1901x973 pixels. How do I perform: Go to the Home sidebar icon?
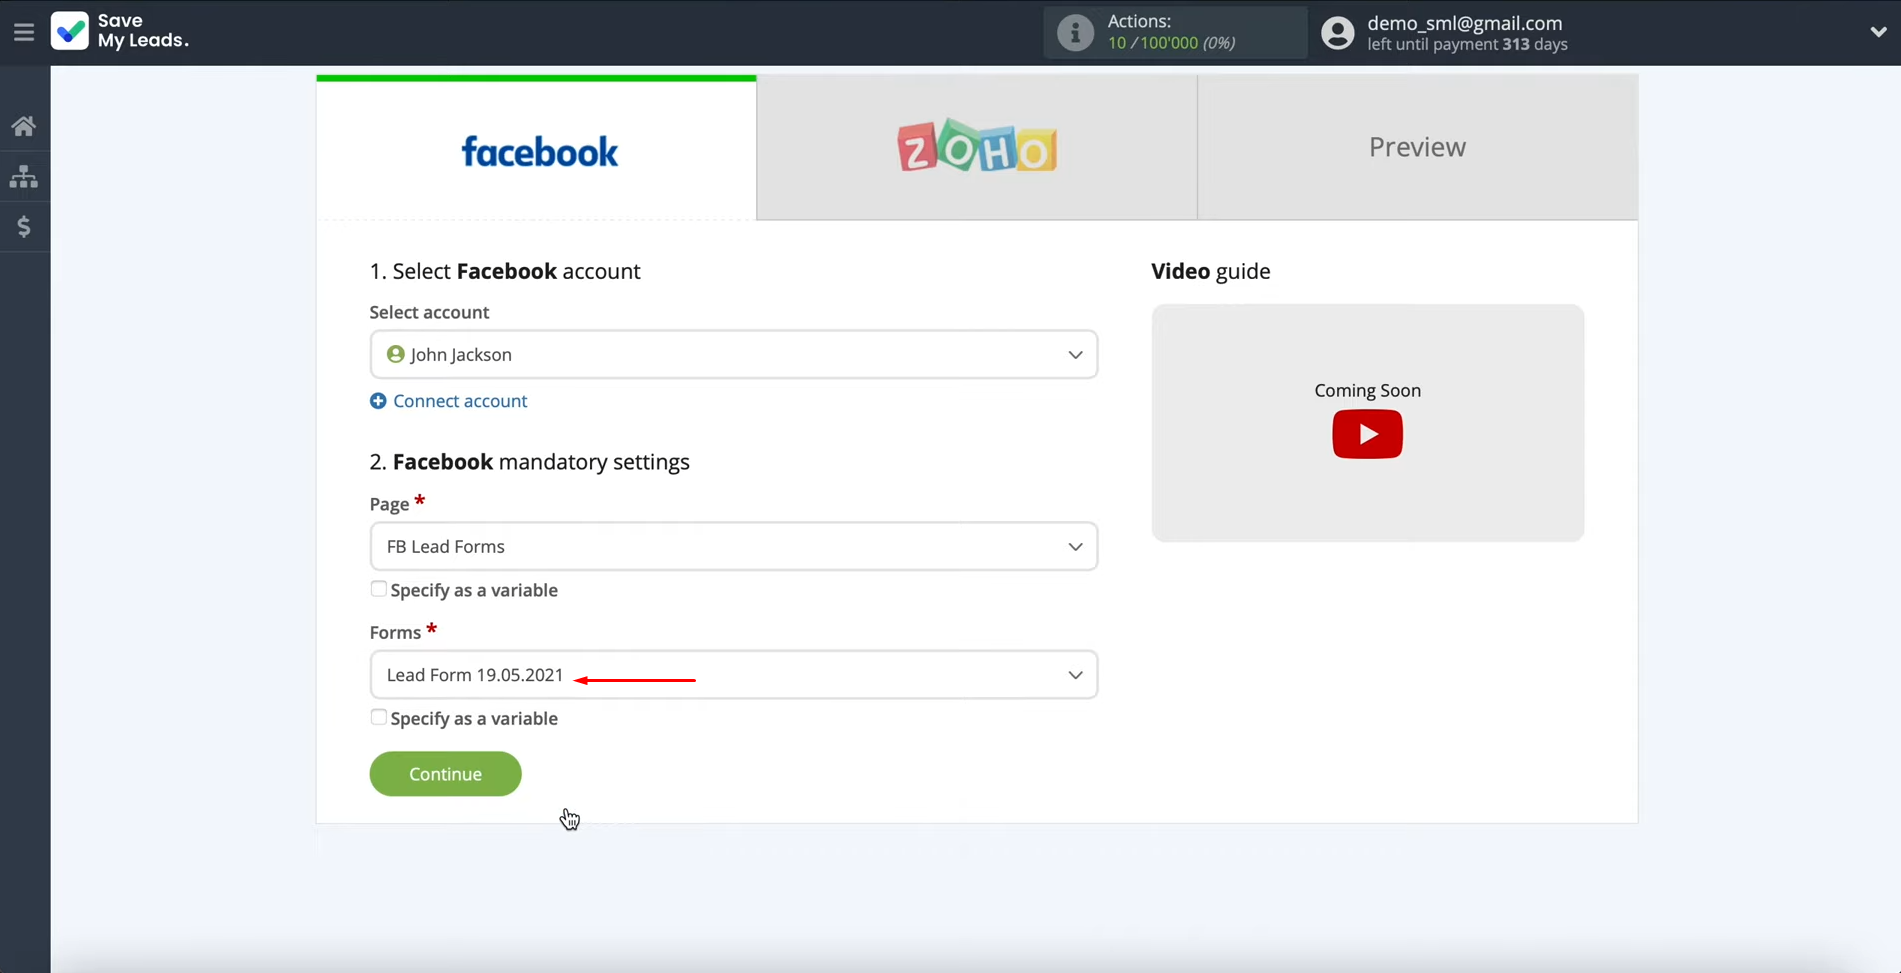(x=24, y=126)
